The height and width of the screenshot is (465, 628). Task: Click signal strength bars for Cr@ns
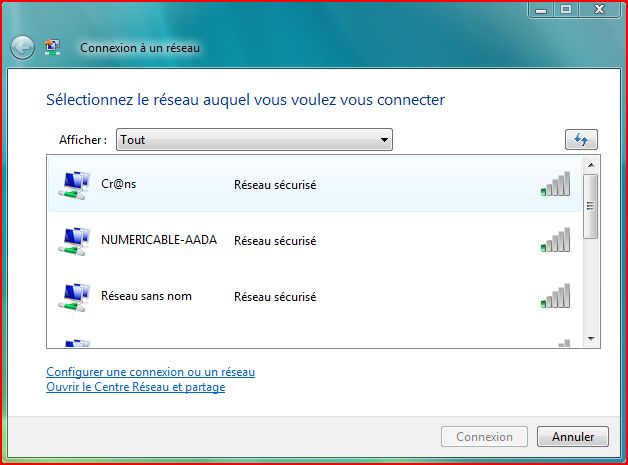(556, 184)
